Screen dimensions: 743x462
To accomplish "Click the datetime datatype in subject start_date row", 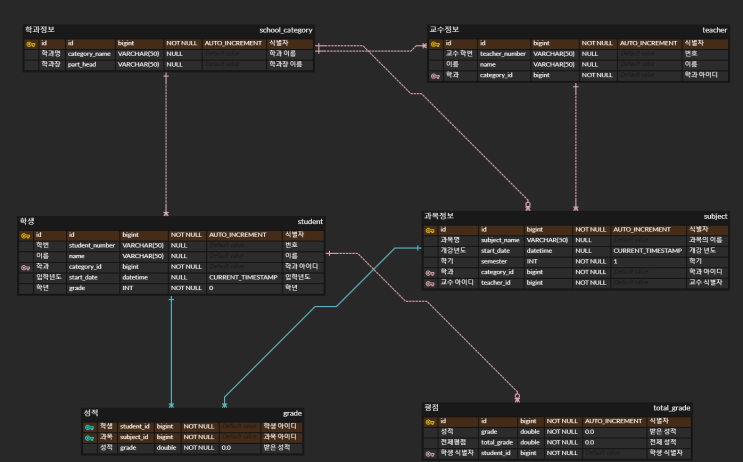I will click(548, 251).
